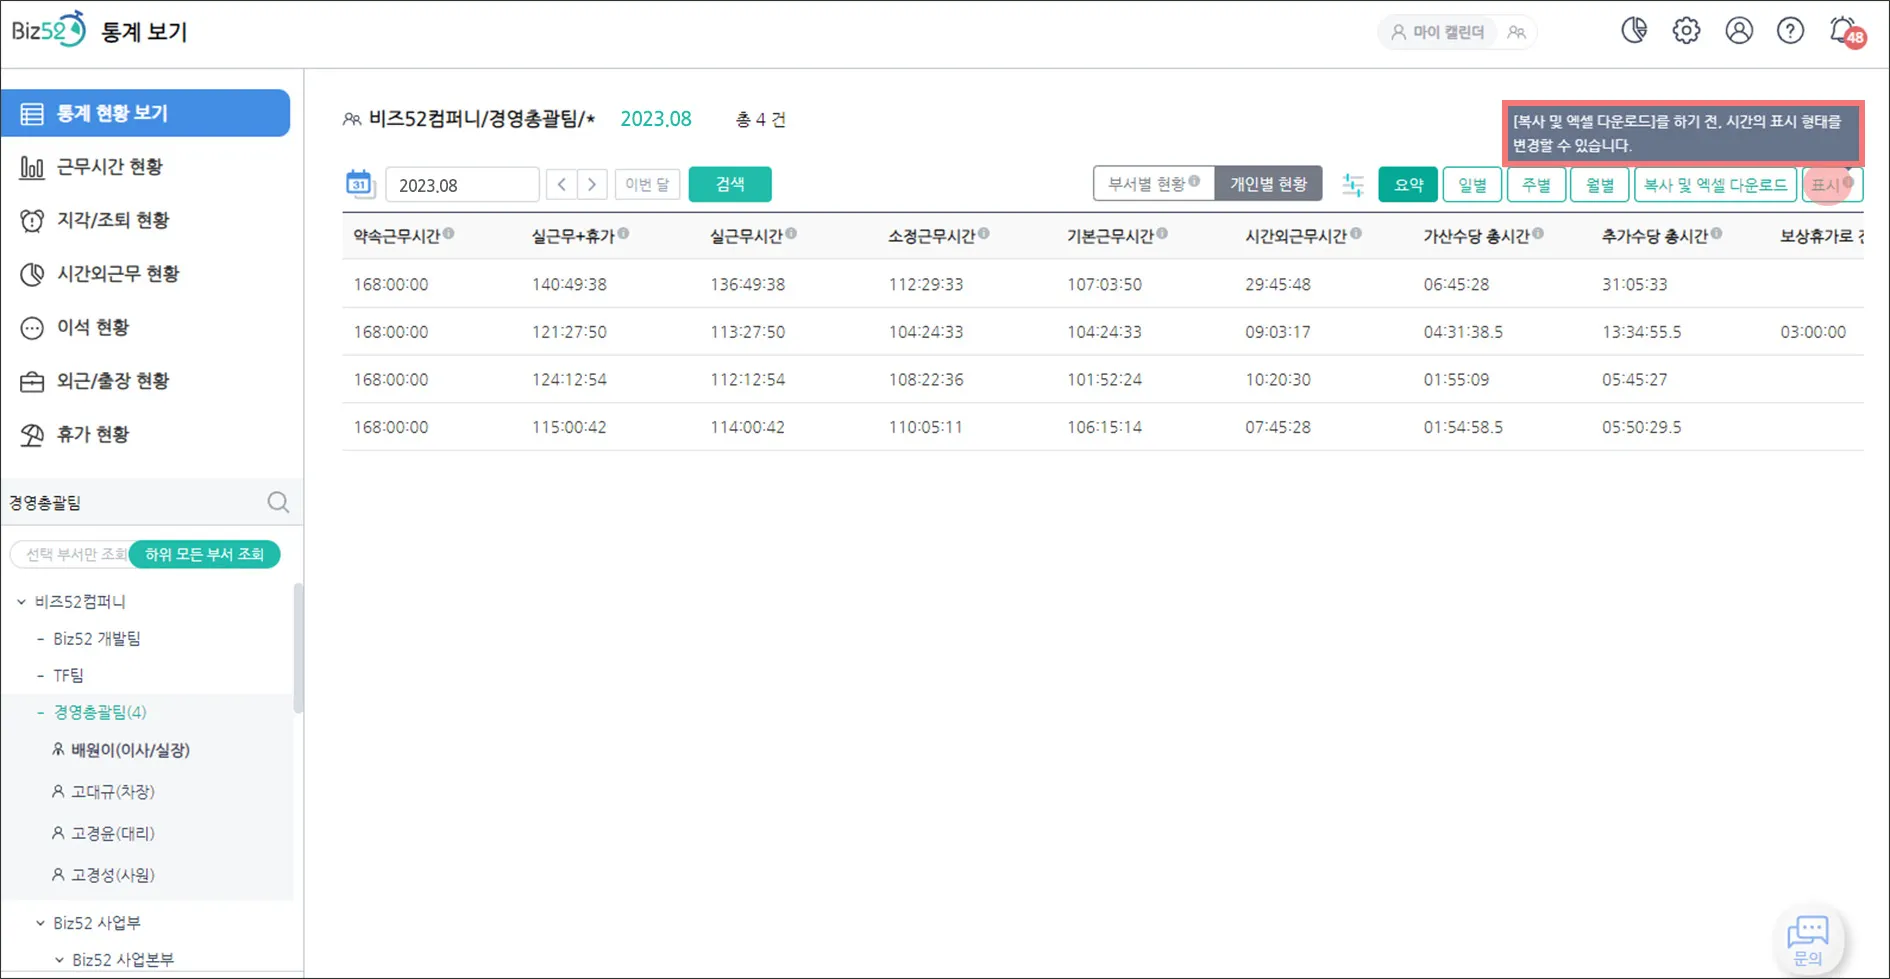The image size is (1890, 979).
Task: Open the filter sliders icon
Action: [x=1352, y=184]
